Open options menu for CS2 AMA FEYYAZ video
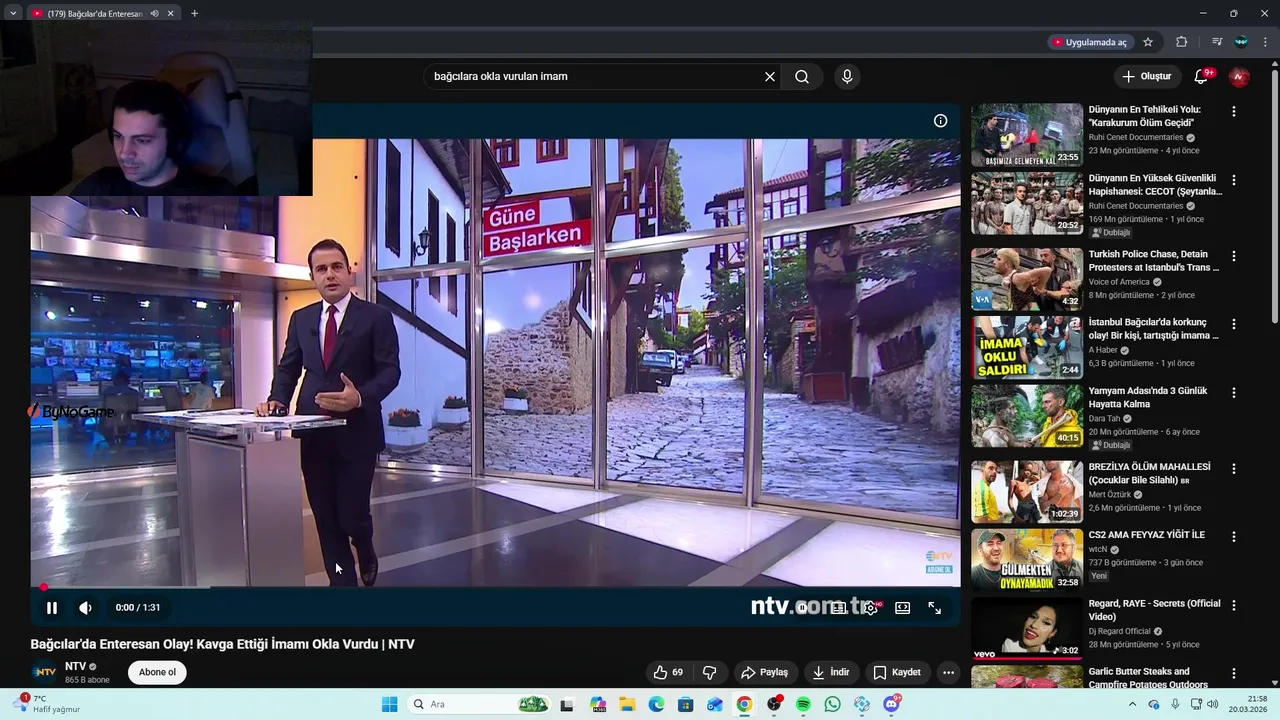1280x720 pixels. pos(1234,536)
